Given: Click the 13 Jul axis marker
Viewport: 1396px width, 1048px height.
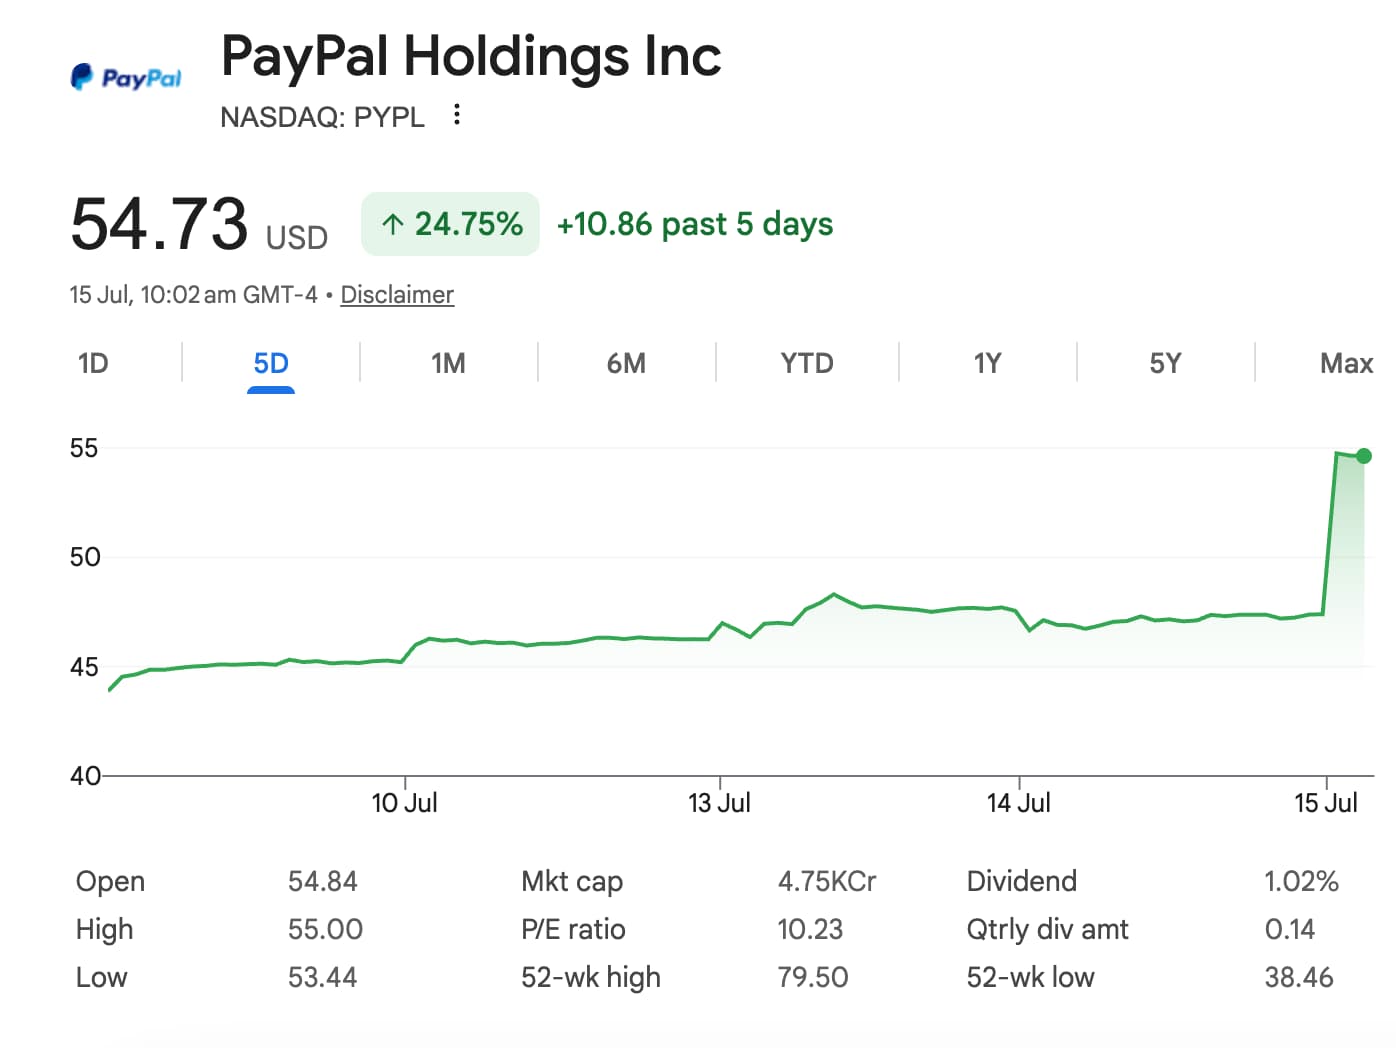Looking at the screenshot, I should 719,803.
